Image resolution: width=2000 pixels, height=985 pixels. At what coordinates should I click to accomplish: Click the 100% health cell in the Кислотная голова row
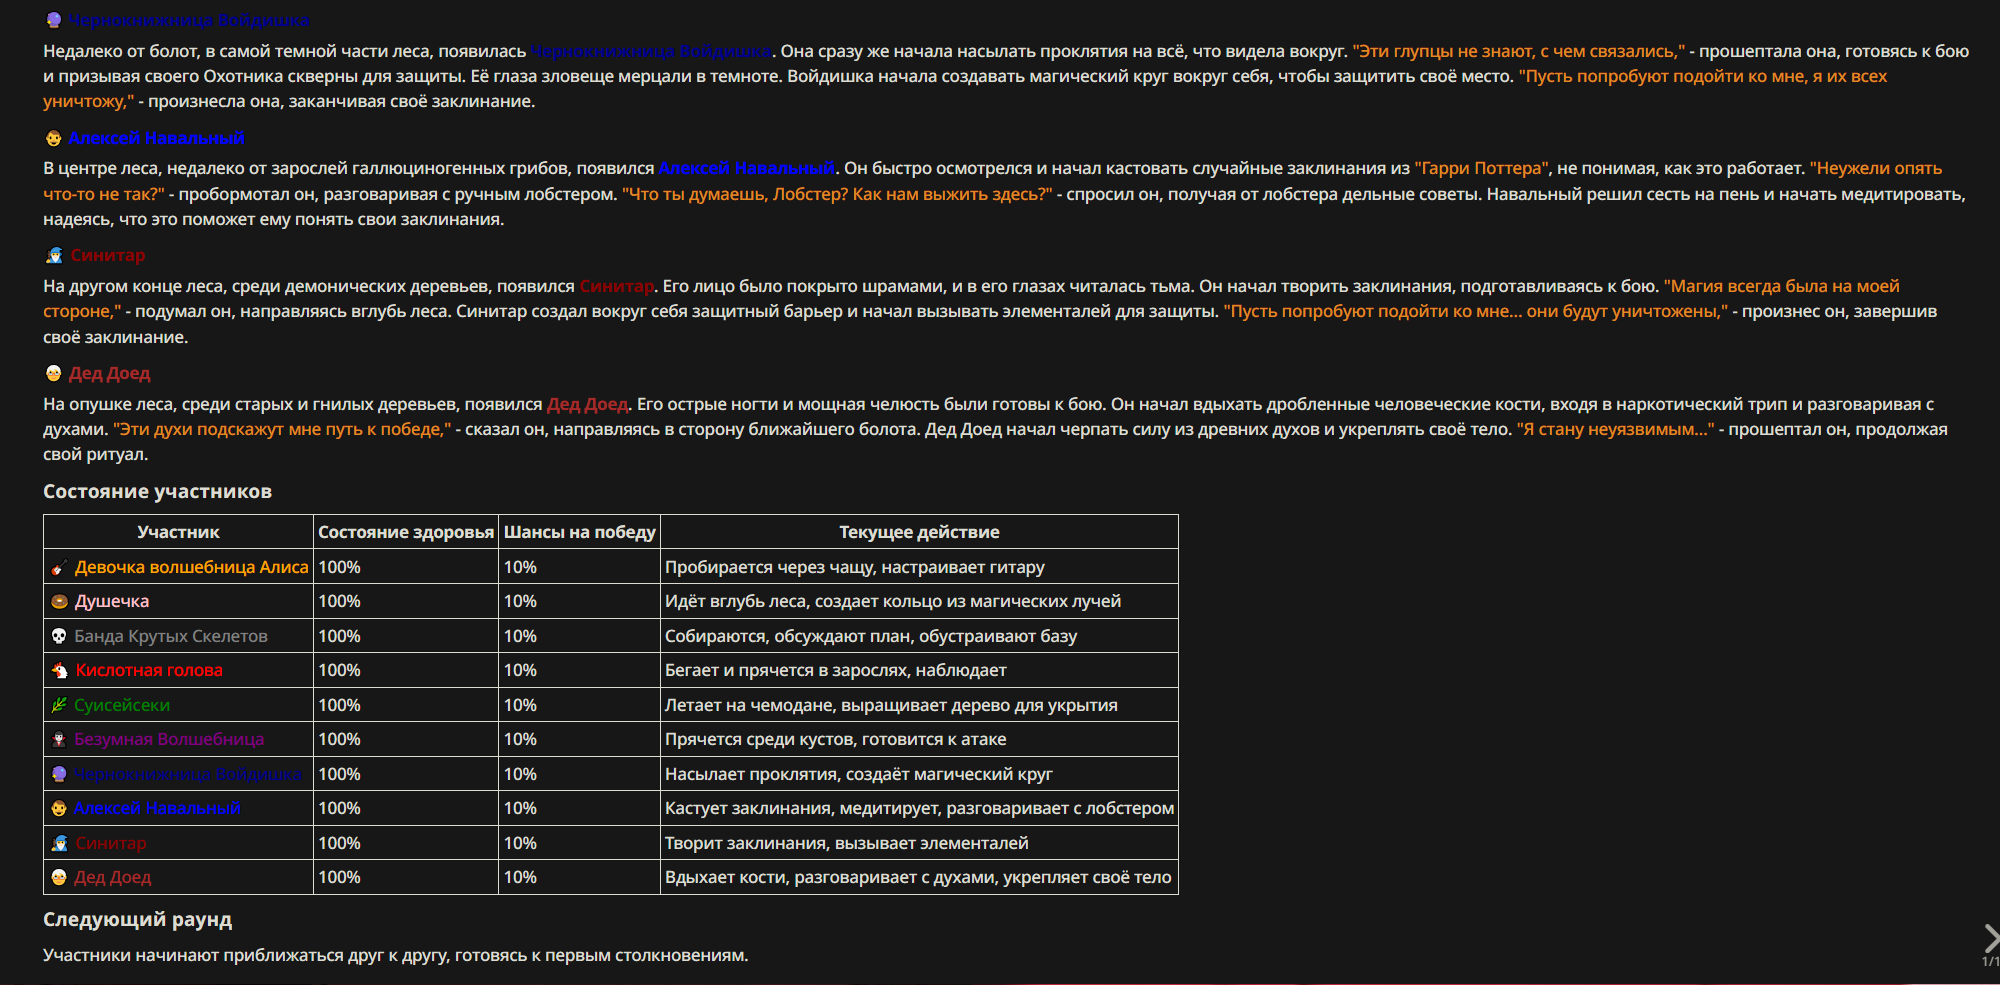406,670
